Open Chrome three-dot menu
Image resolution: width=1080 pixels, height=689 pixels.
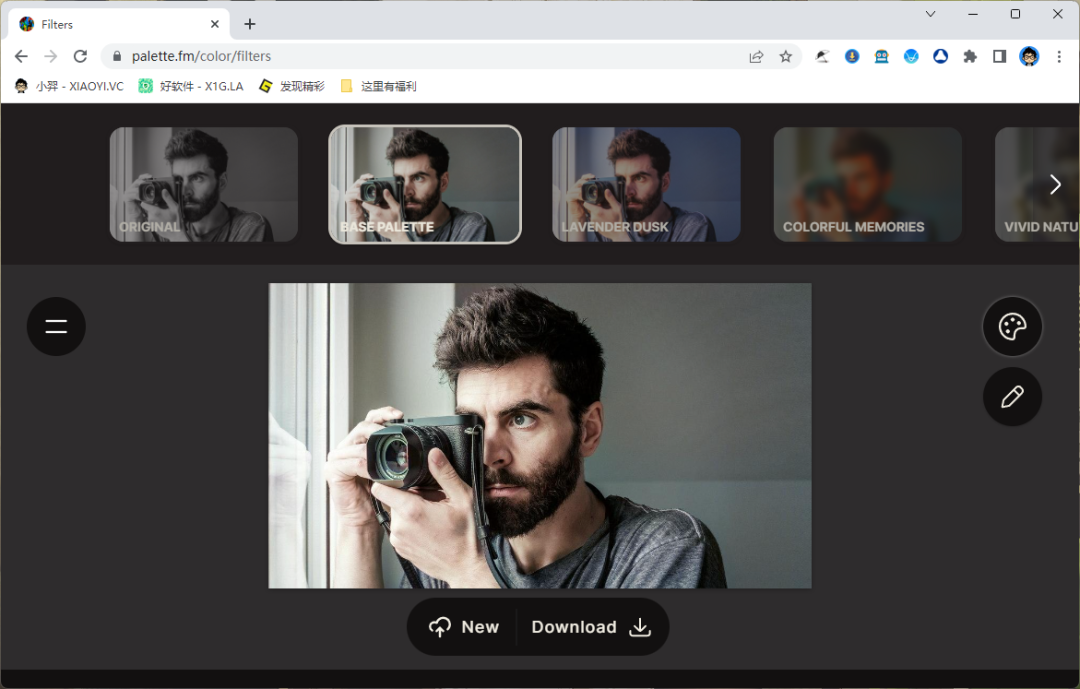1059,56
